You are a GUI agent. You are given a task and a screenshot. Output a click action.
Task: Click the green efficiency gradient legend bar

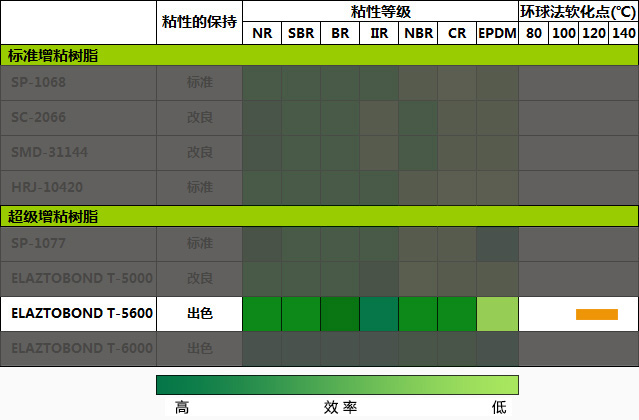(337, 385)
